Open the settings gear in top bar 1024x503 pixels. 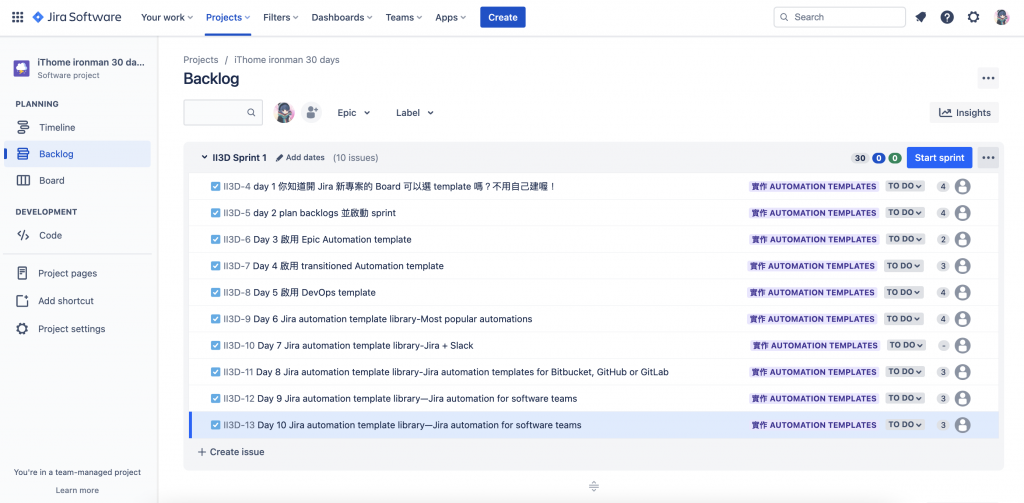[x=974, y=18]
